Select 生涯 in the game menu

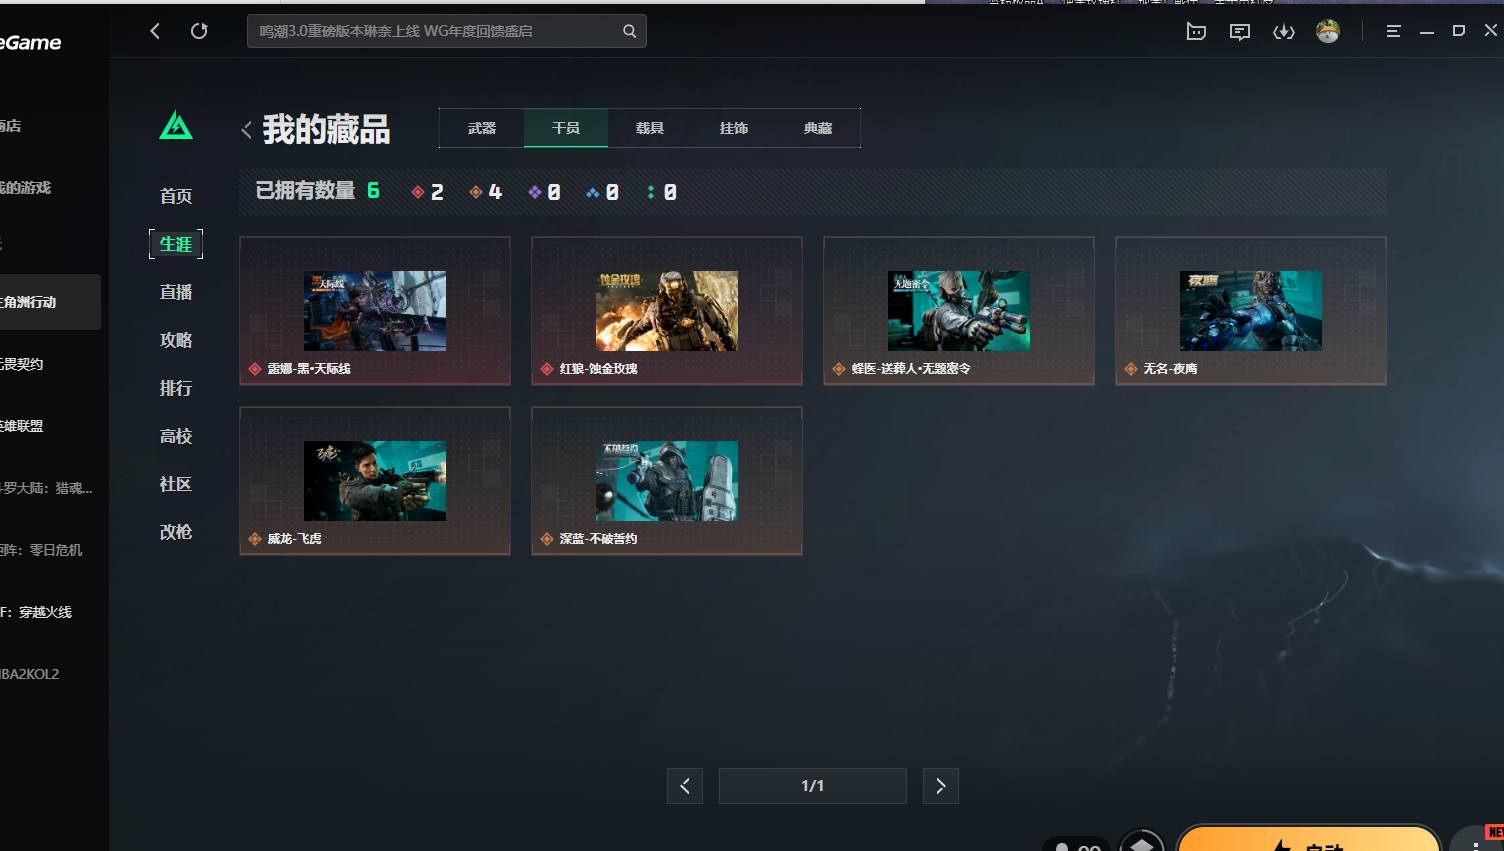point(176,244)
